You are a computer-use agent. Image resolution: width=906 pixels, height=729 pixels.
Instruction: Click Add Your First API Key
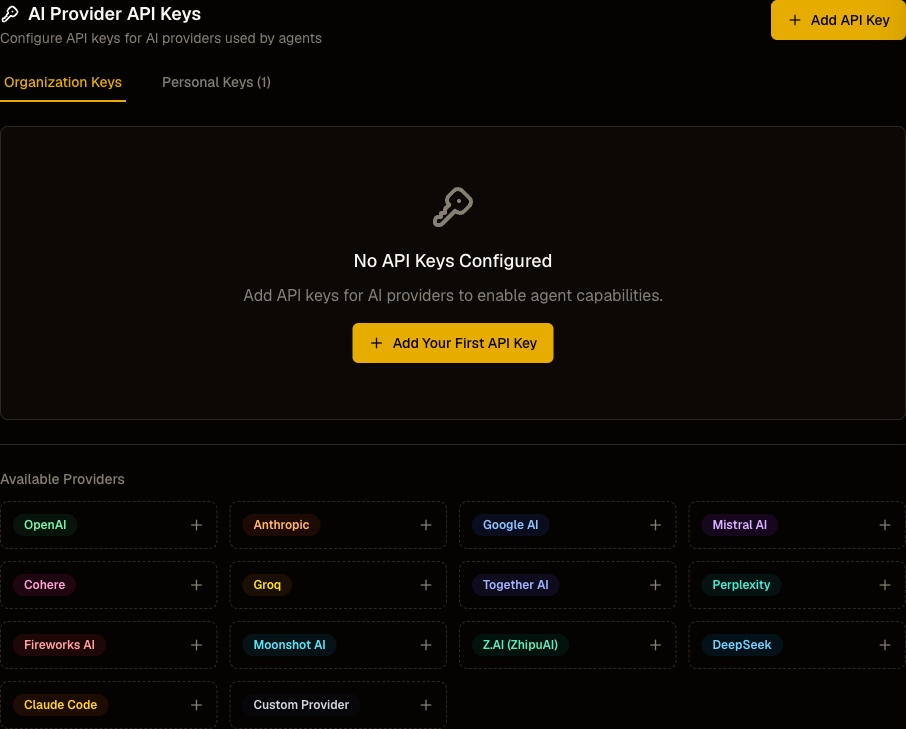pos(453,343)
